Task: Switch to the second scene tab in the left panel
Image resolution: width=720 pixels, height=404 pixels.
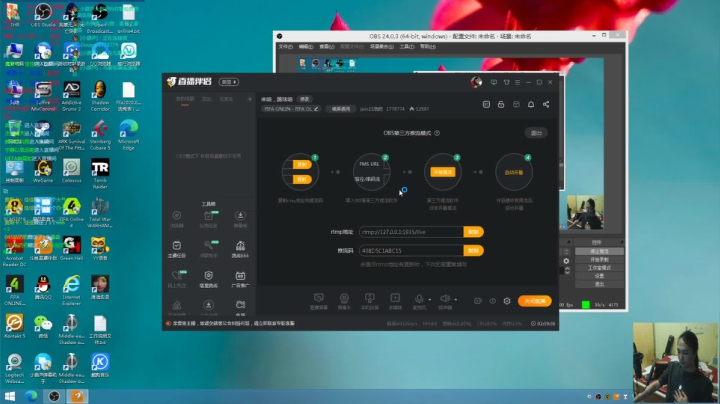Action: [207, 99]
